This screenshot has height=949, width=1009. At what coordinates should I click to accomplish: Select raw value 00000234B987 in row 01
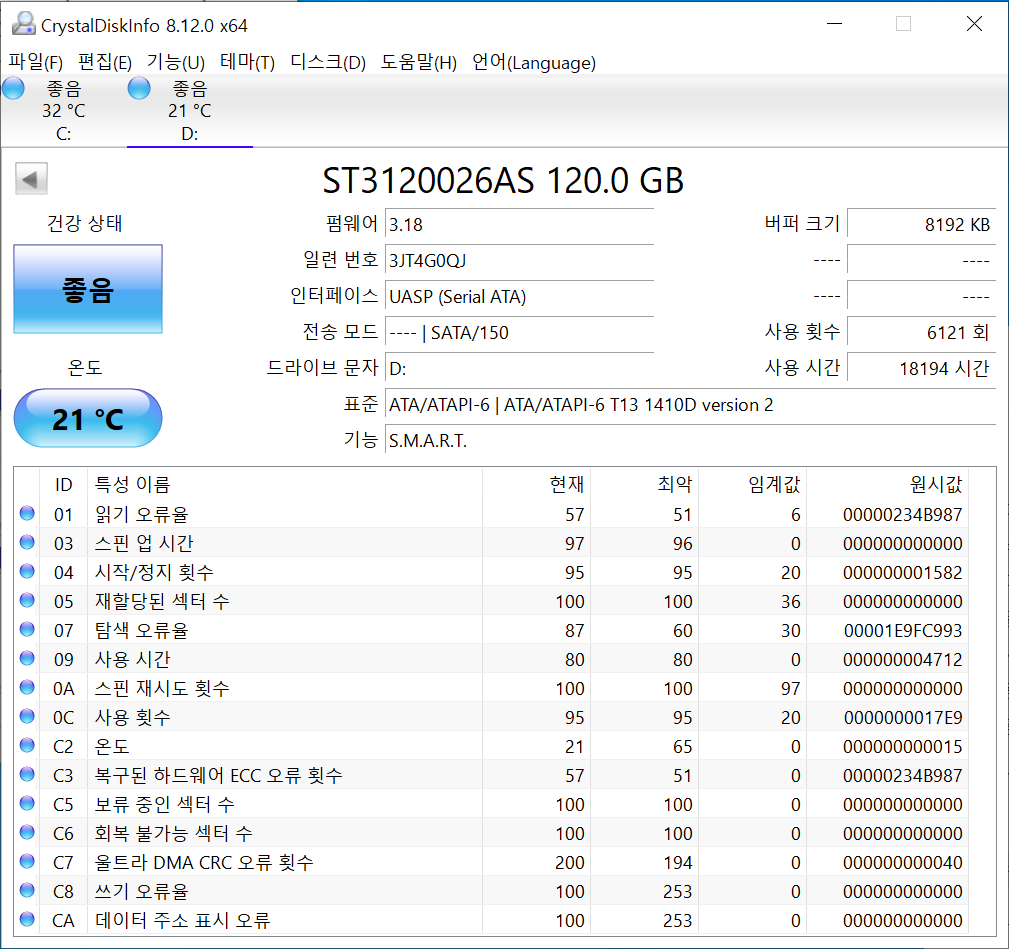902,515
